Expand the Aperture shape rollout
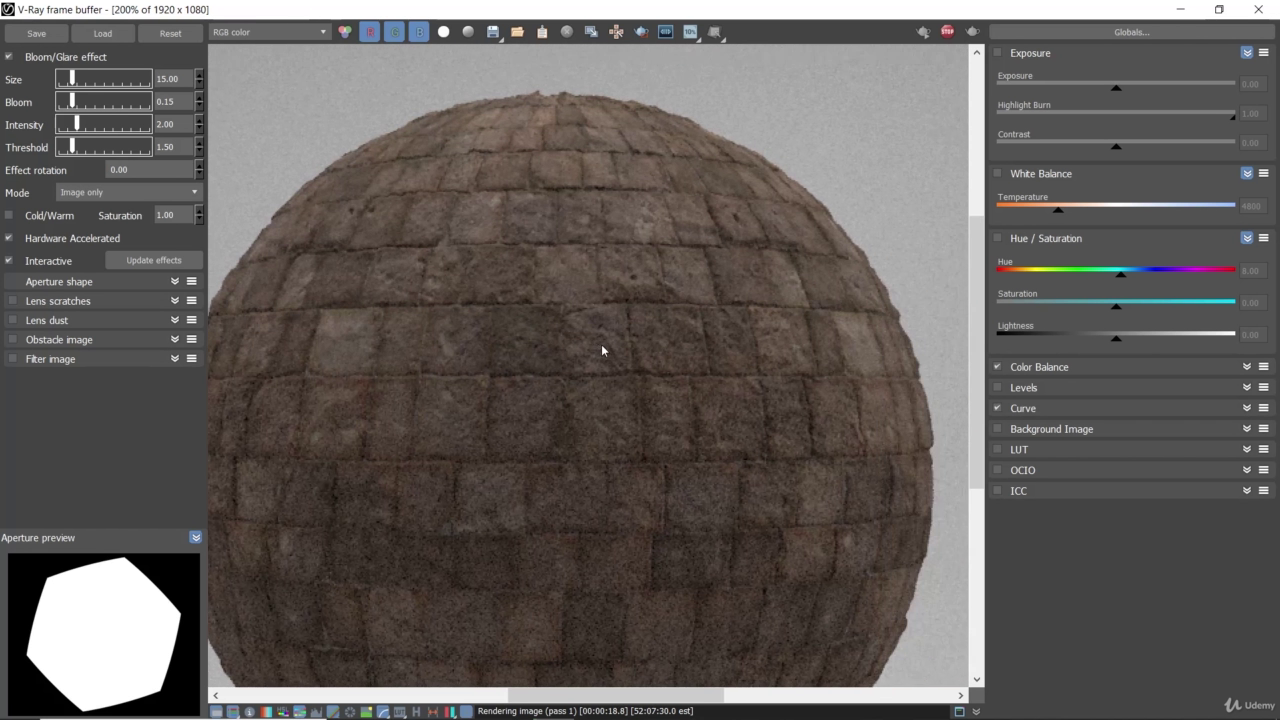This screenshot has width=1280, height=720. pyautogui.click(x=175, y=282)
